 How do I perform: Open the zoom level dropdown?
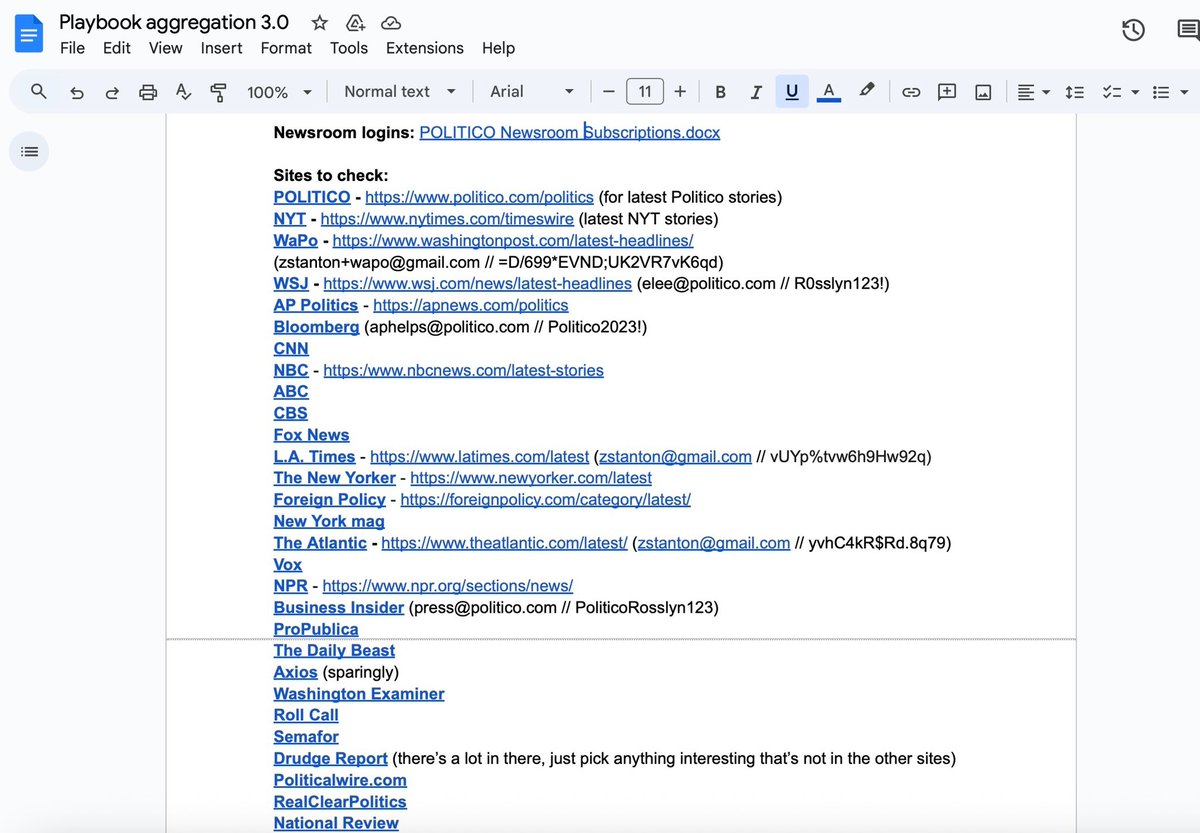(278, 91)
